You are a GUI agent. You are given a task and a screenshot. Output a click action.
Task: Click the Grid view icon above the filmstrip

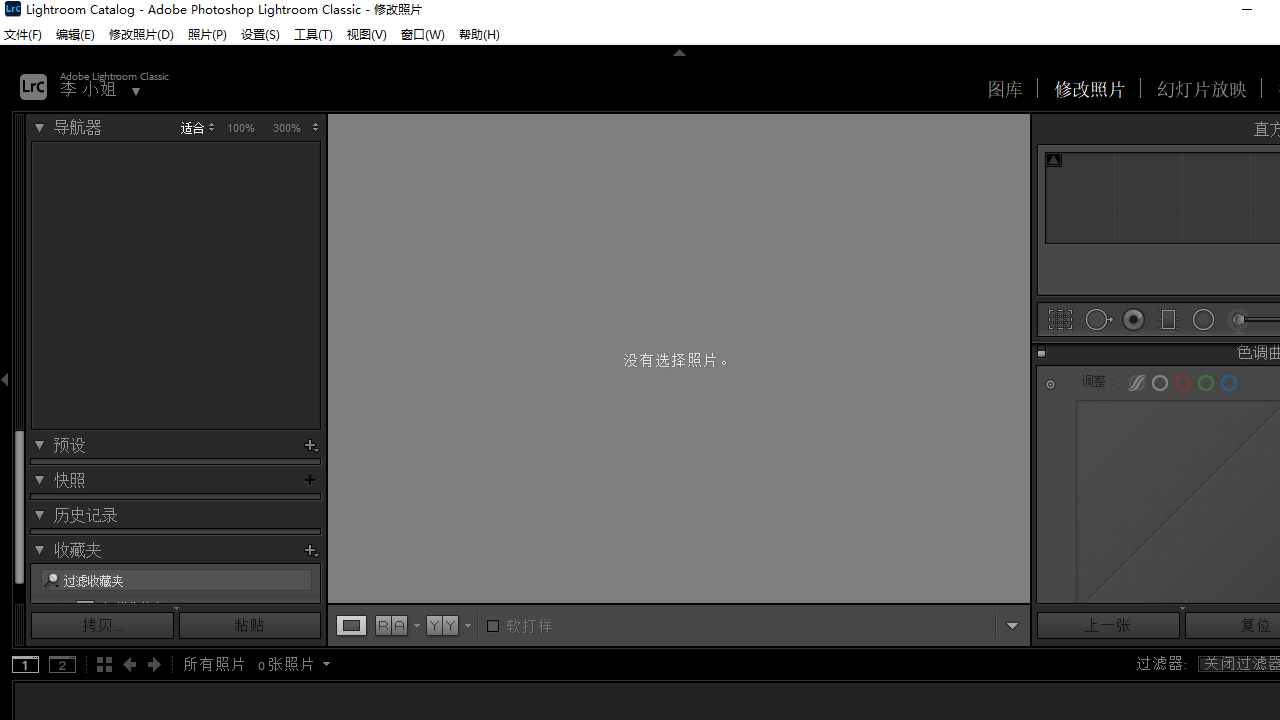pos(104,664)
